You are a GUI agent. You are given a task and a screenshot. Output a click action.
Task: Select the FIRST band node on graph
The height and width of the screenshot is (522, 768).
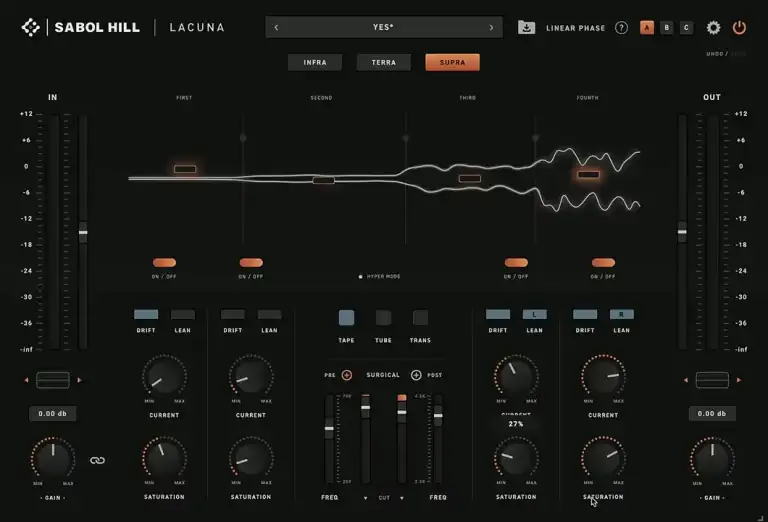(x=185, y=169)
